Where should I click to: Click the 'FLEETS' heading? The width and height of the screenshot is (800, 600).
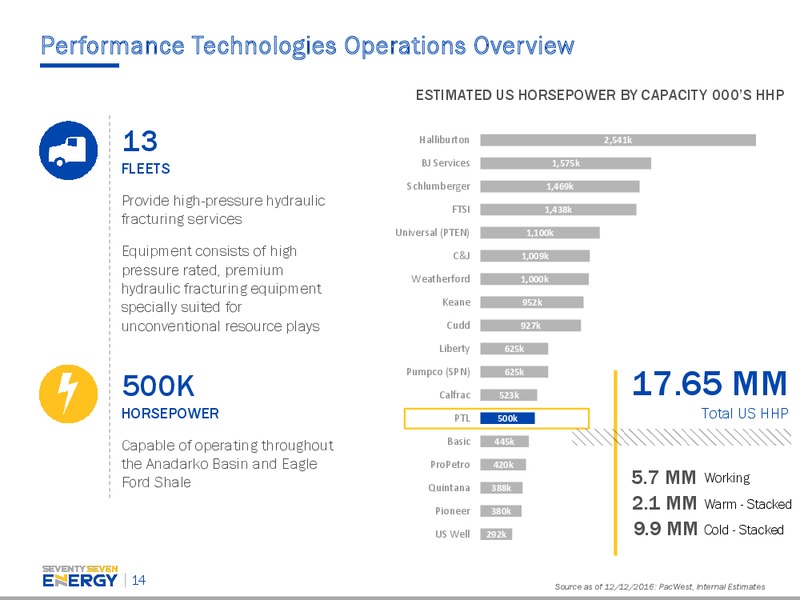pos(146,169)
